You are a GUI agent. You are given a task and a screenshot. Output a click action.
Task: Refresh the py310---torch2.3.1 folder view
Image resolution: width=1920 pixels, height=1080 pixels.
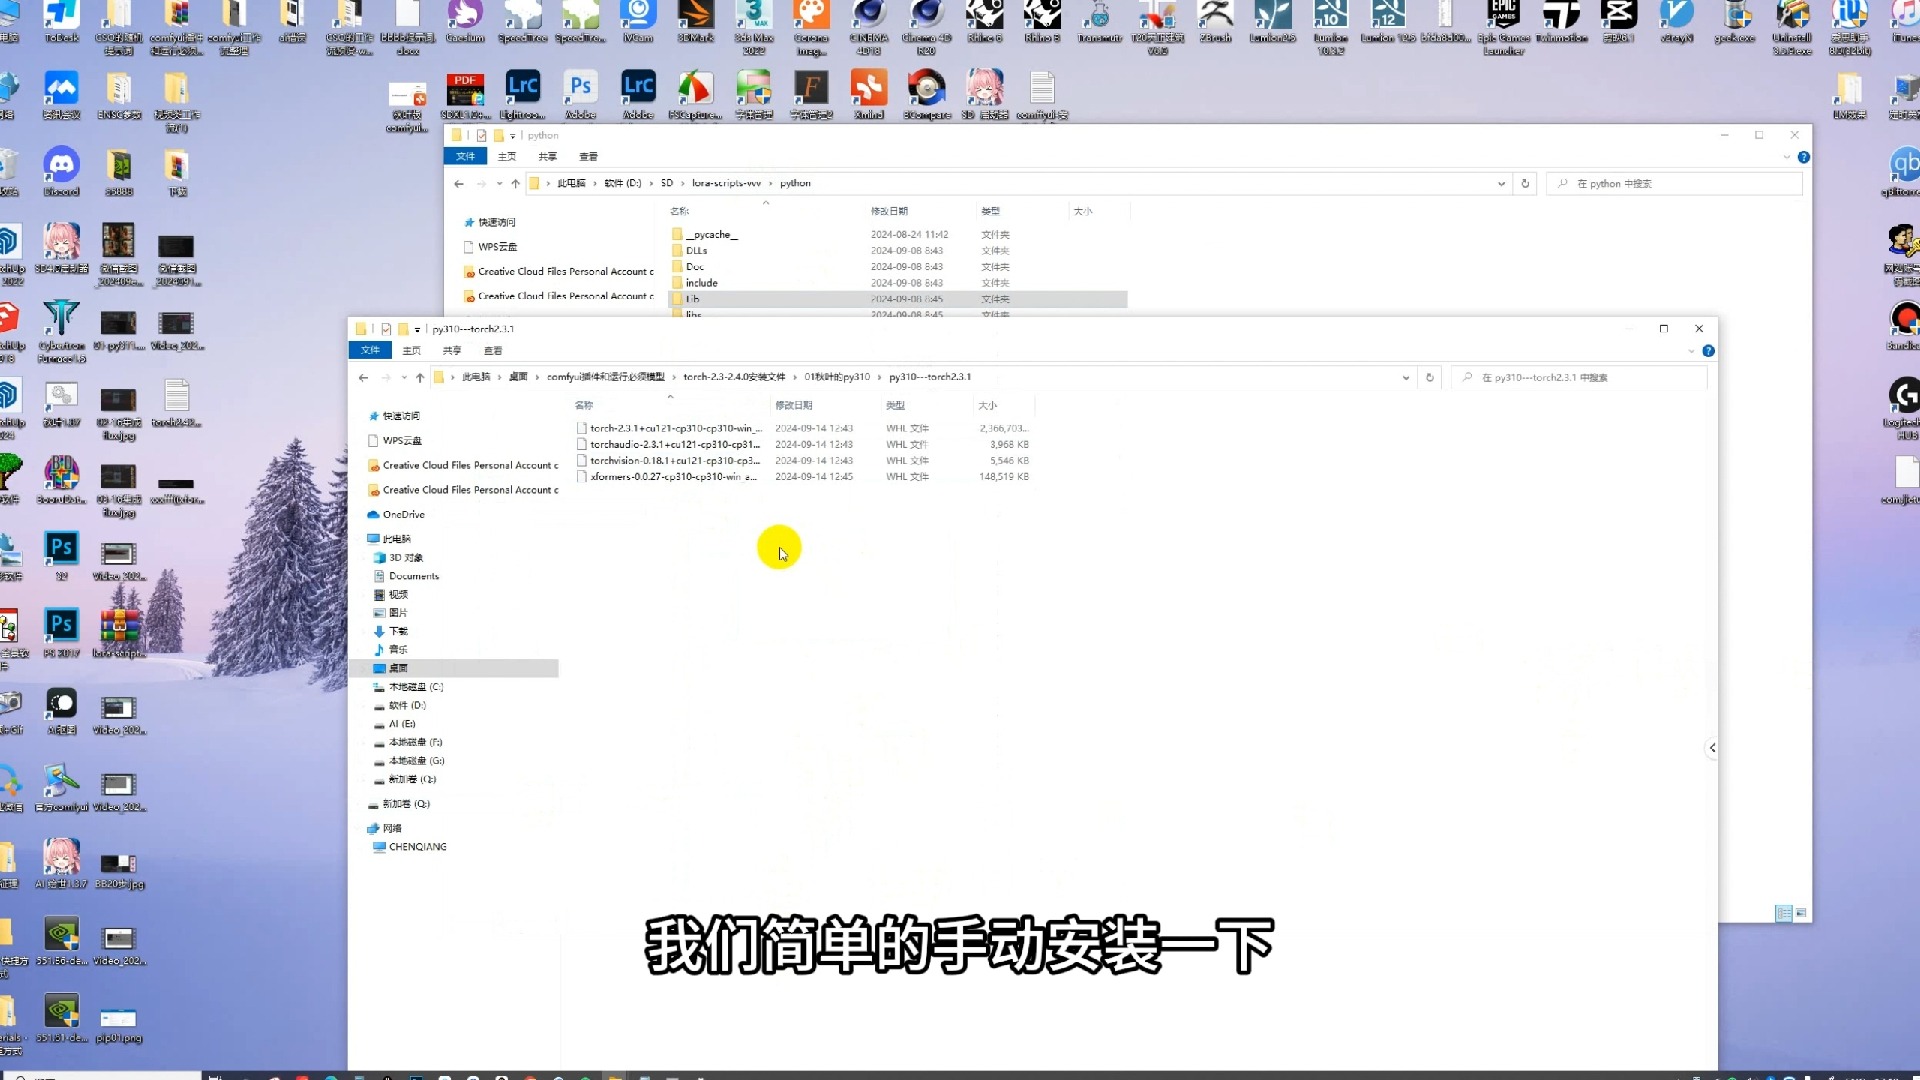pyautogui.click(x=1430, y=377)
